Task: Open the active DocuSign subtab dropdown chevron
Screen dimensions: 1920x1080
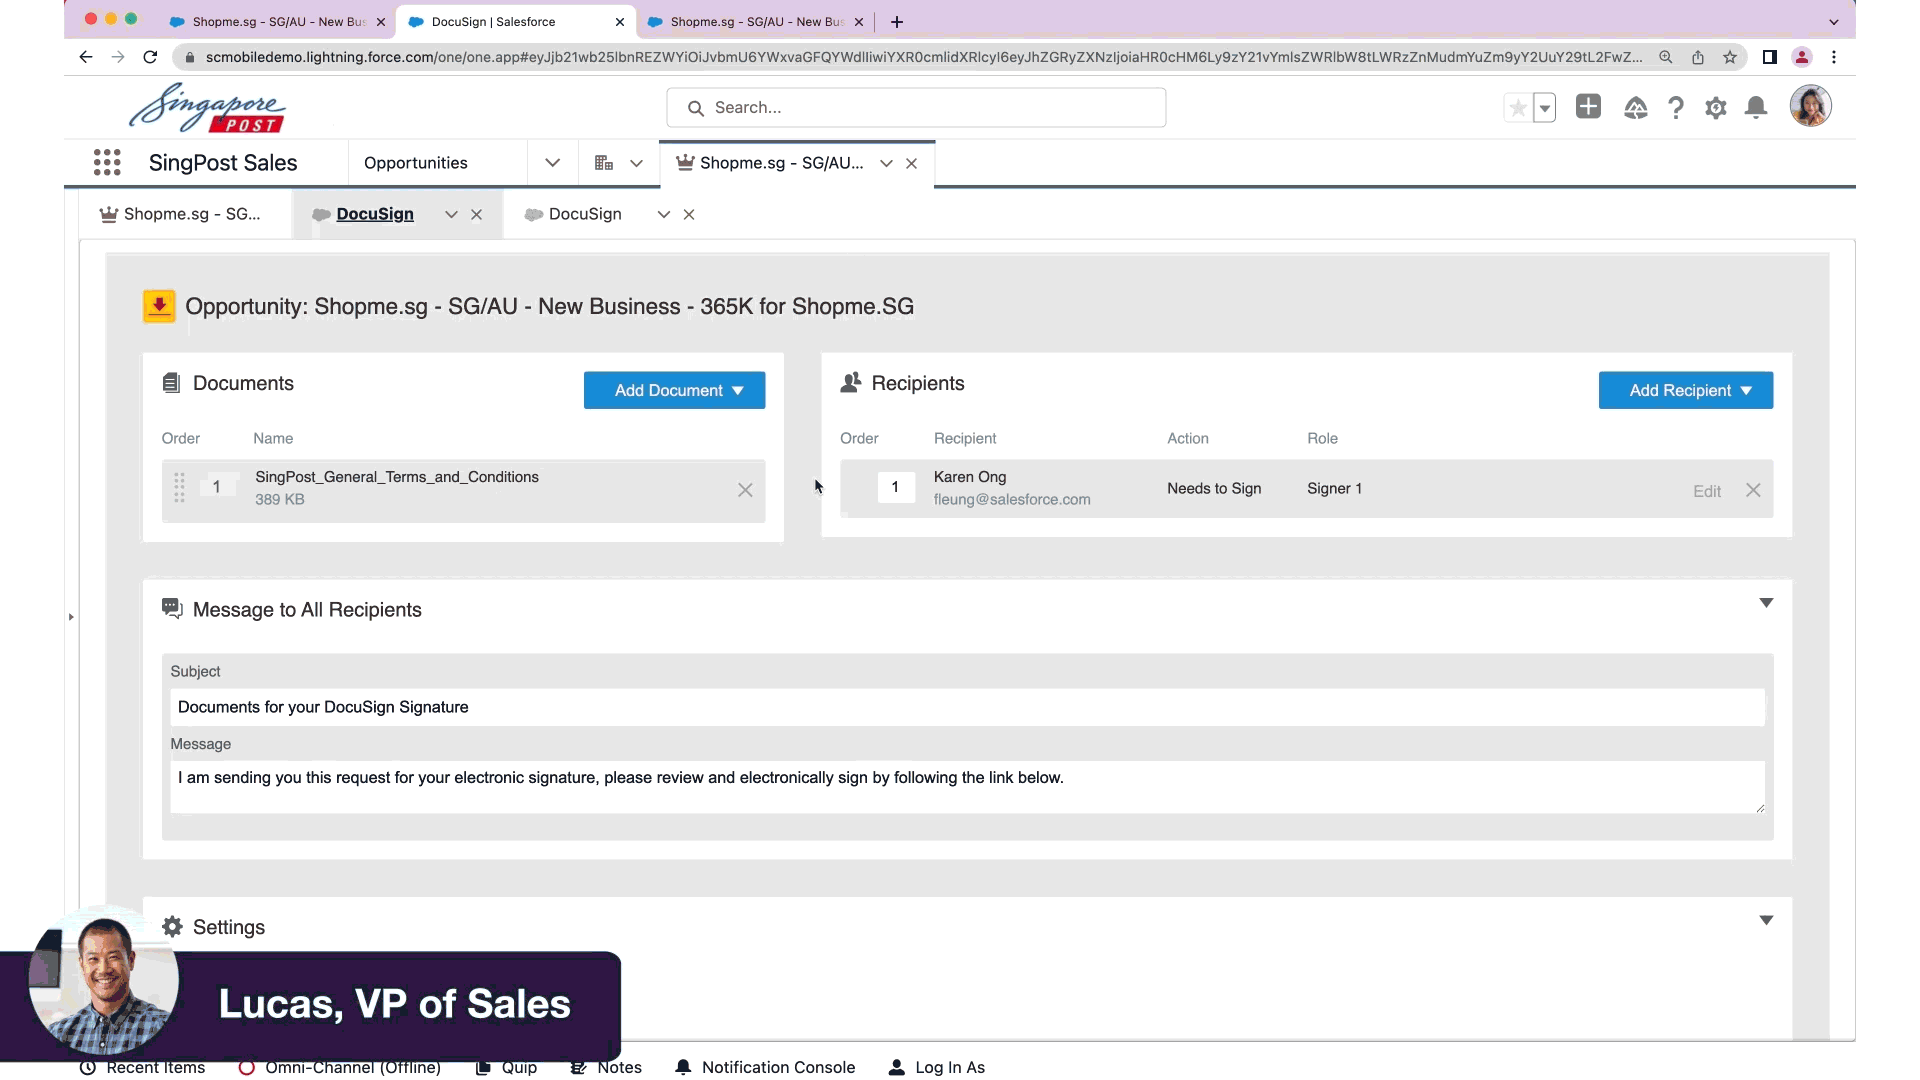Action: tap(451, 214)
